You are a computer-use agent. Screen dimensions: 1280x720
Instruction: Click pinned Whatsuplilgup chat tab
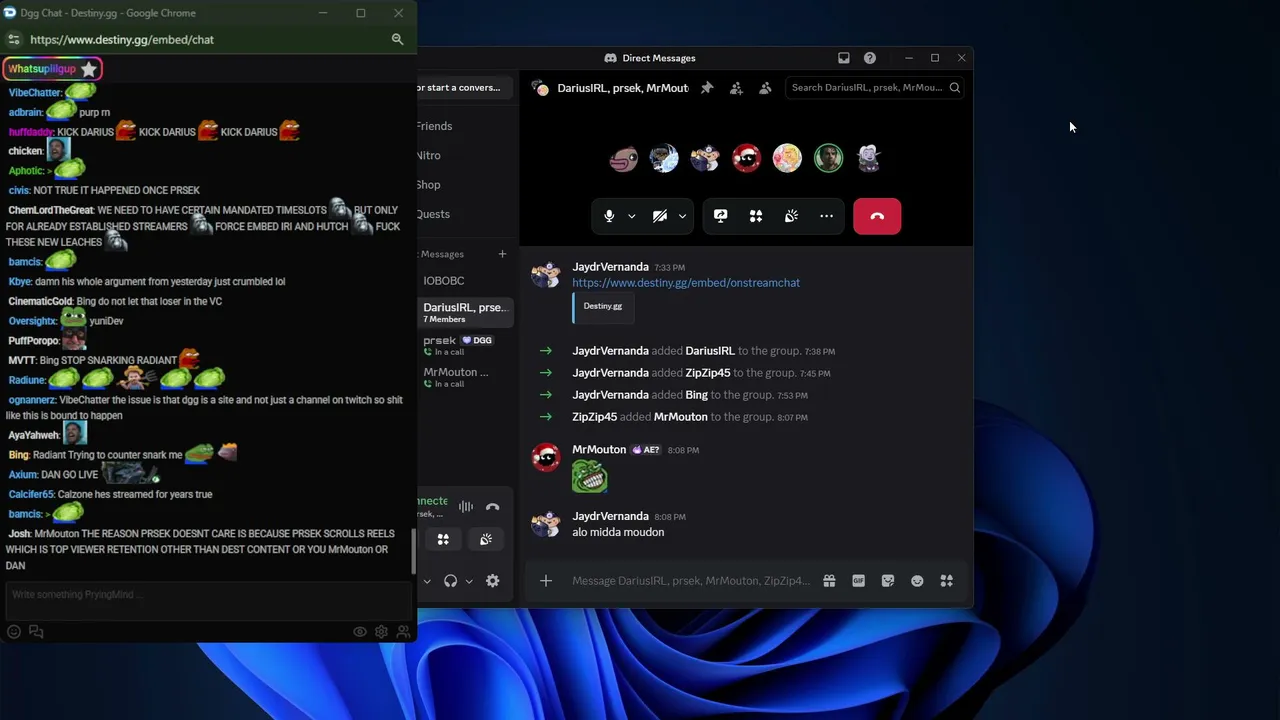[x=52, y=69]
